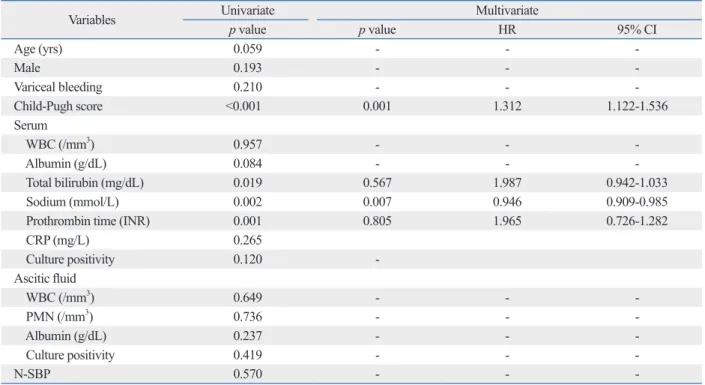
Task: Select the Sodium (mmol/L) label
Action: [72, 202]
